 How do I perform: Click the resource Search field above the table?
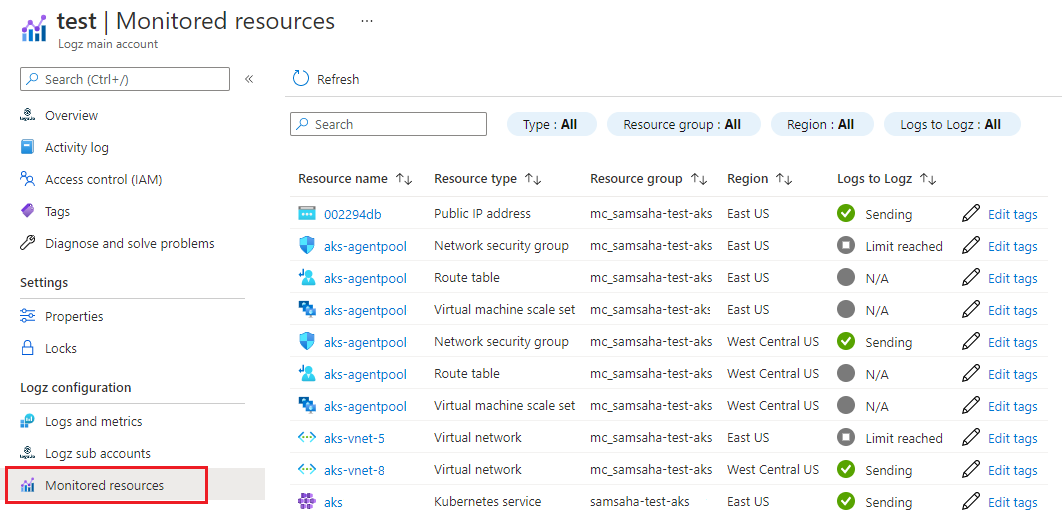pos(388,125)
